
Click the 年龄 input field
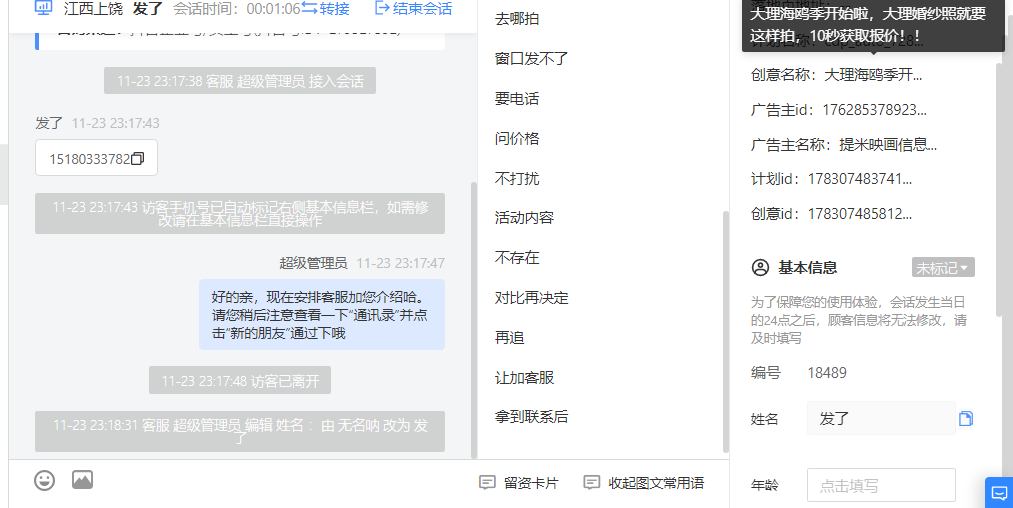click(x=881, y=485)
